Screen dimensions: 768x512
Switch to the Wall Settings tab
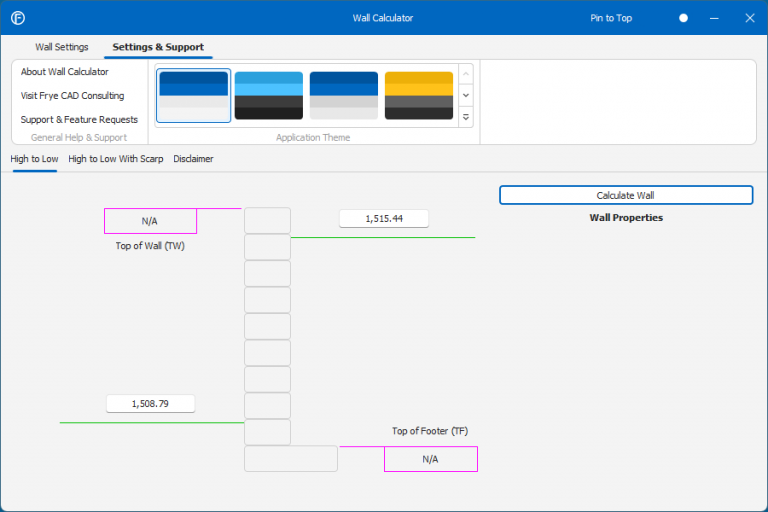pyautogui.click(x=61, y=47)
